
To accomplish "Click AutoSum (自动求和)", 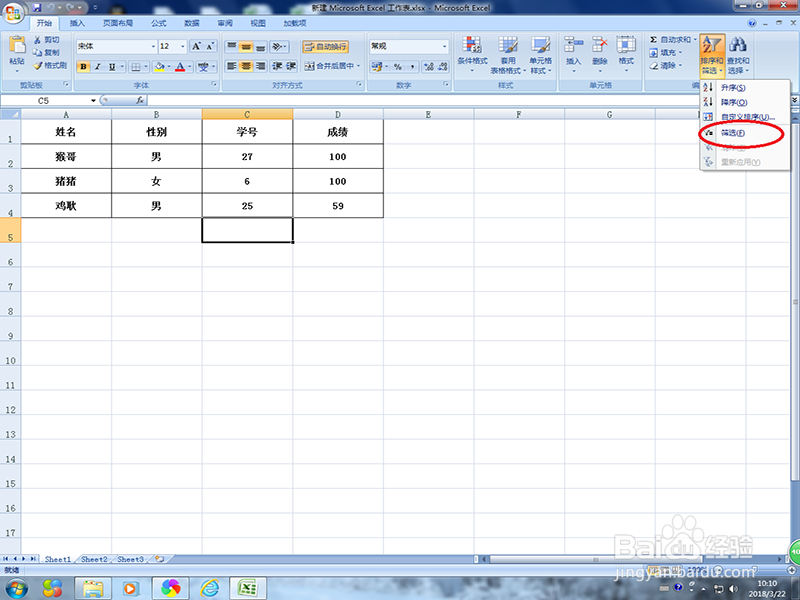I will [x=672, y=39].
